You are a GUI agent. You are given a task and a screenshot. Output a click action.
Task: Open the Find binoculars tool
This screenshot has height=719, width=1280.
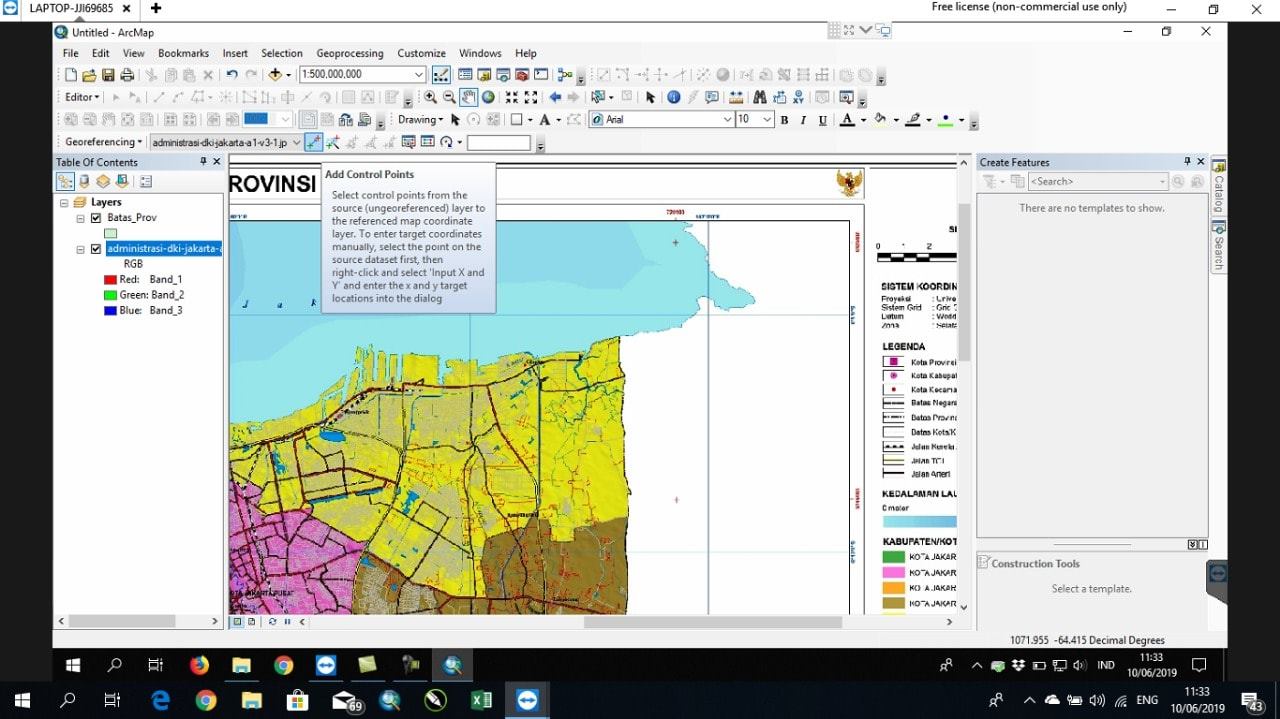(759, 97)
